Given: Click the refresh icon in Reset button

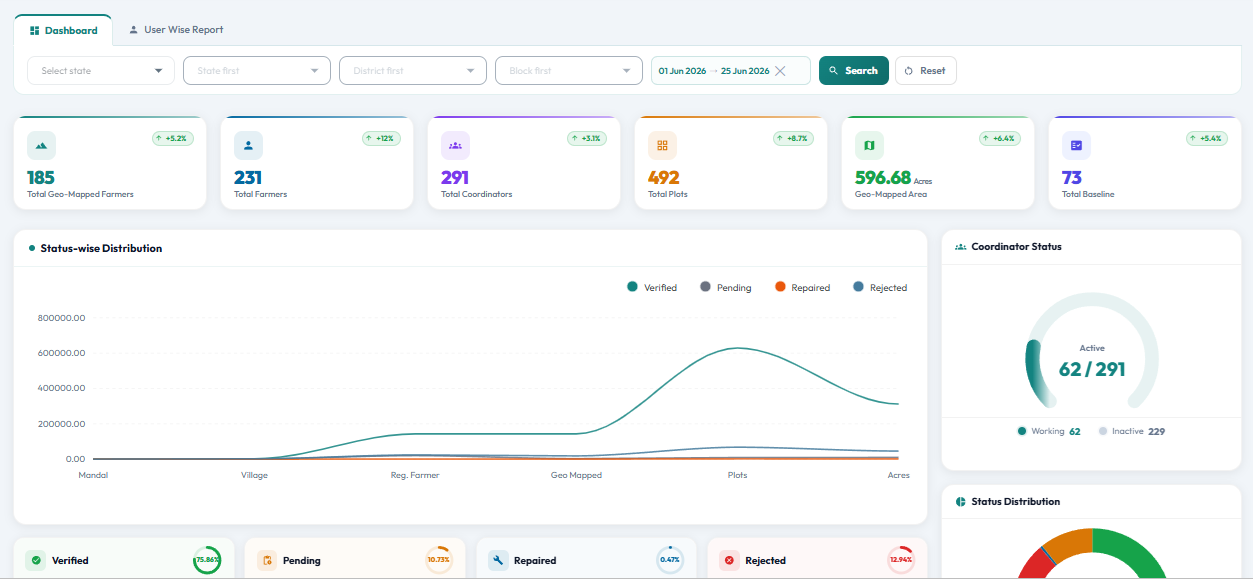Looking at the screenshot, I should [x=909, y=71].
